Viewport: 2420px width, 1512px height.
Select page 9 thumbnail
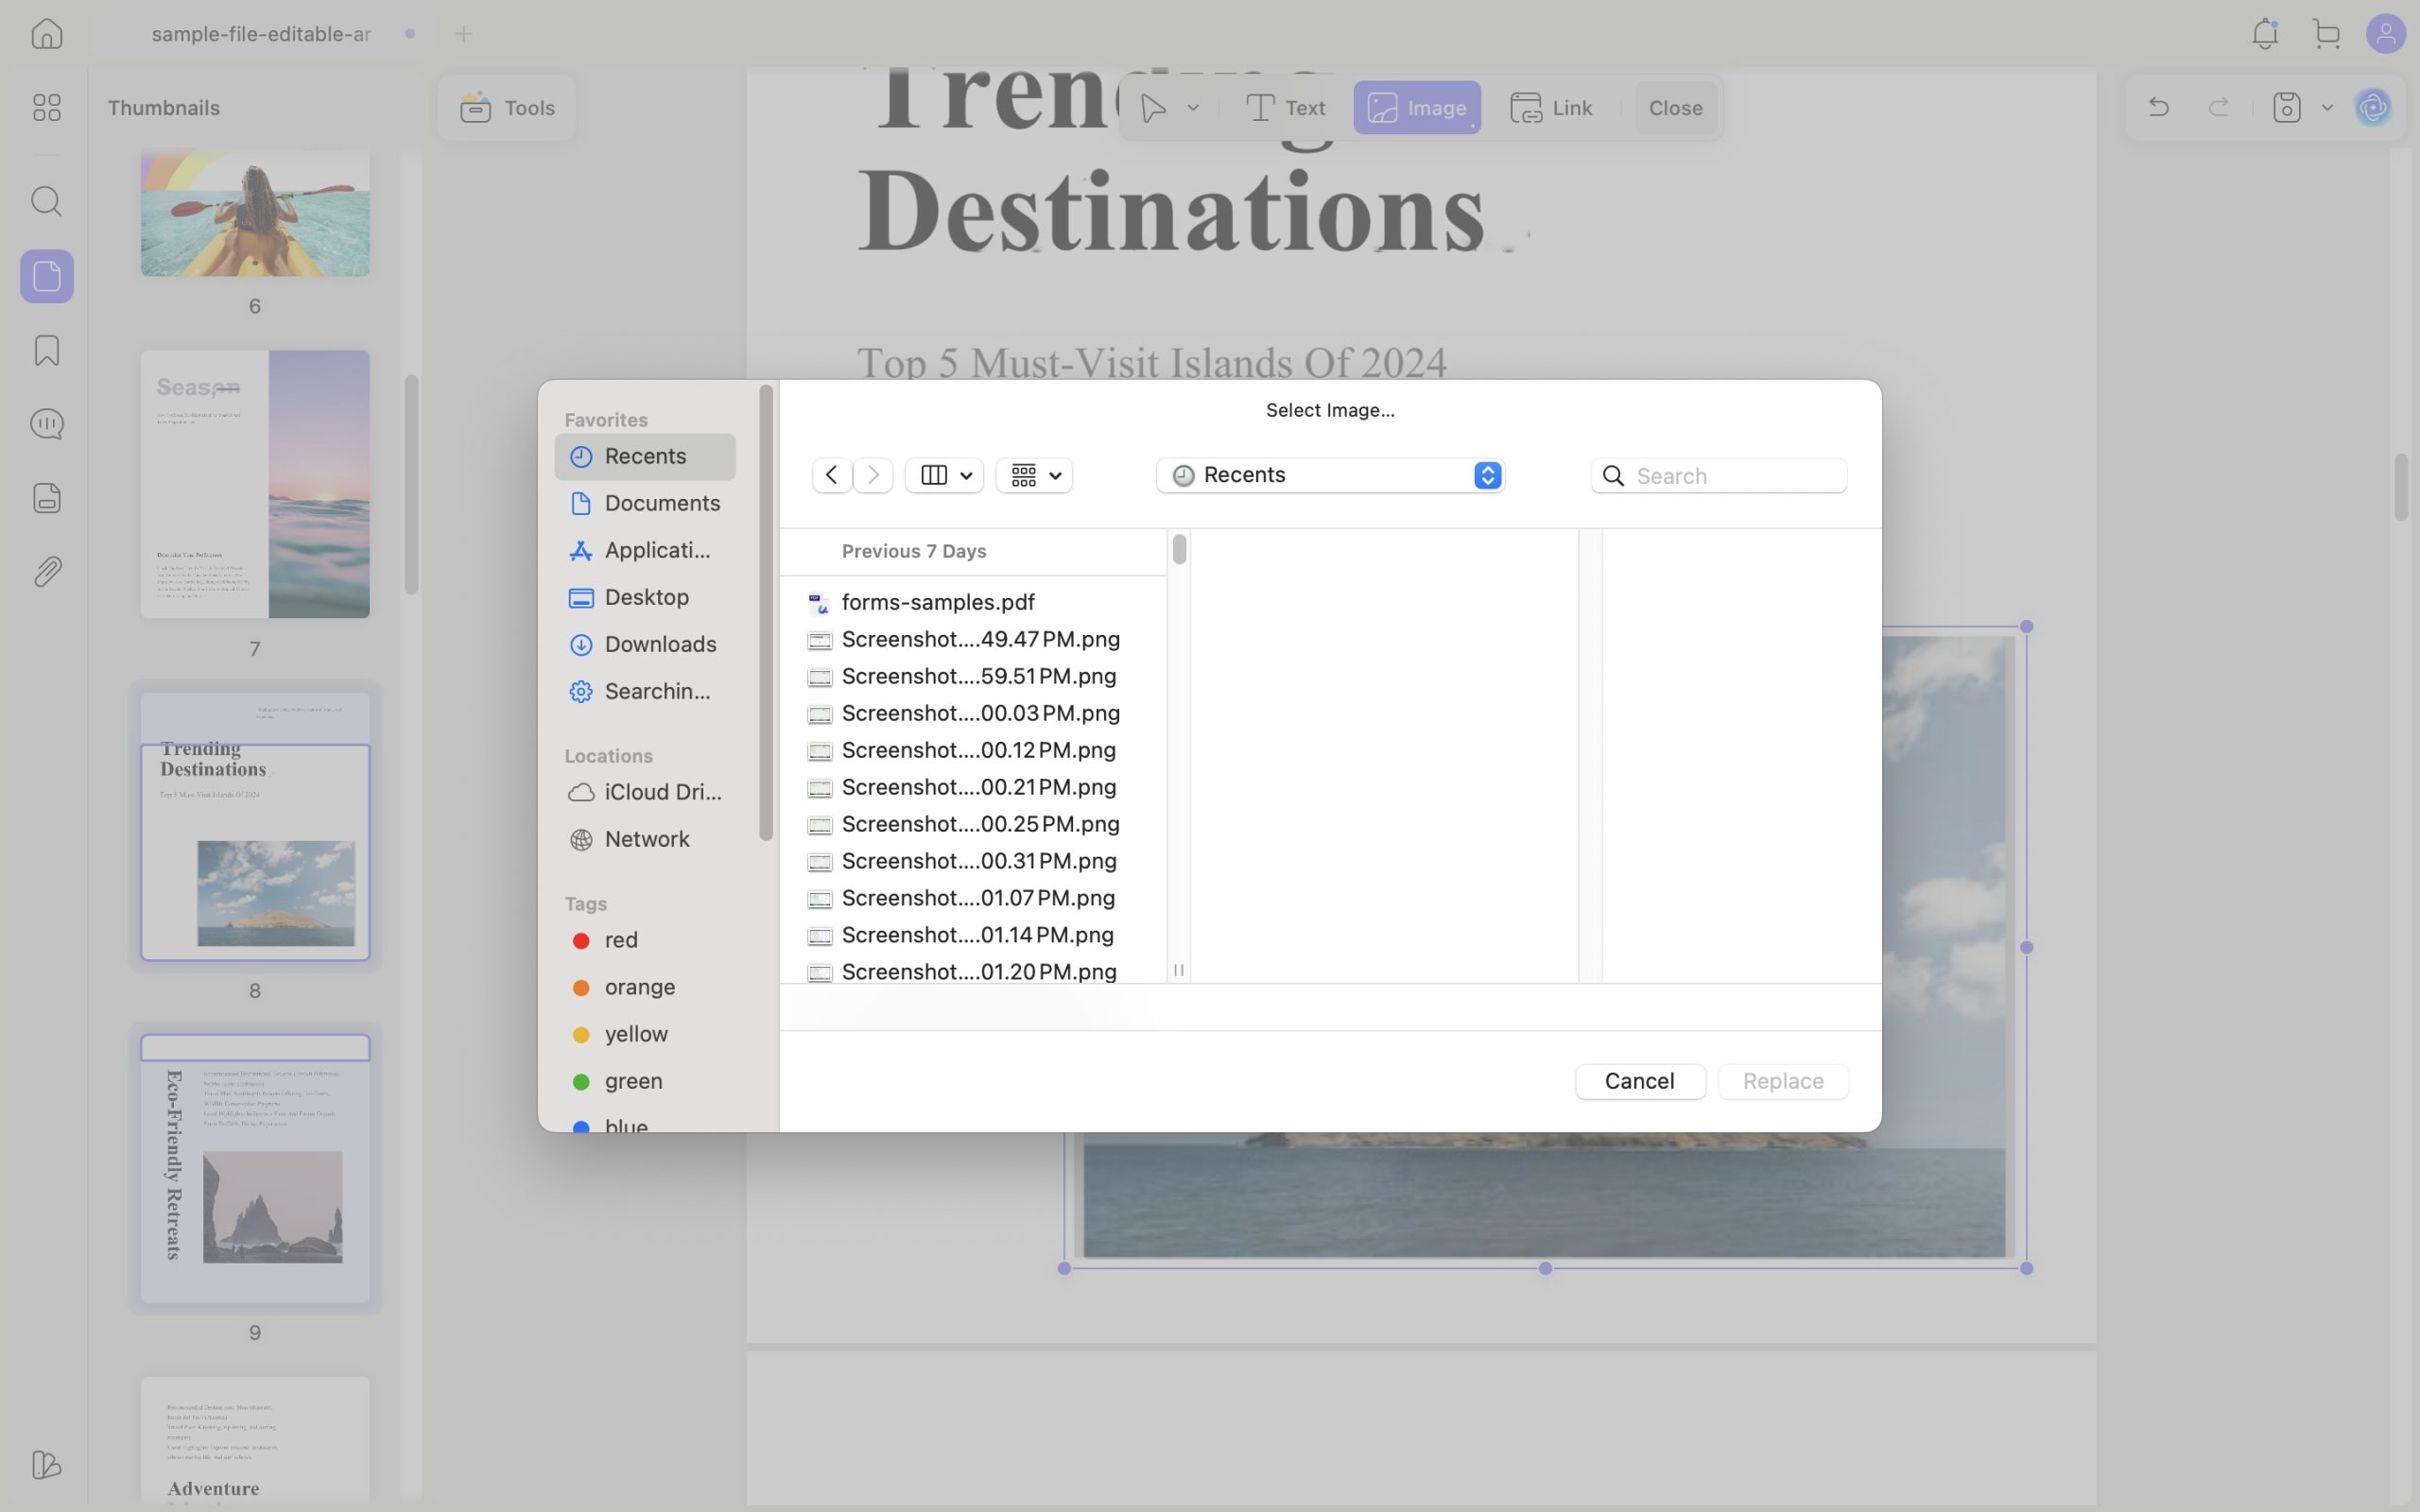click(x=255, y=1168)
